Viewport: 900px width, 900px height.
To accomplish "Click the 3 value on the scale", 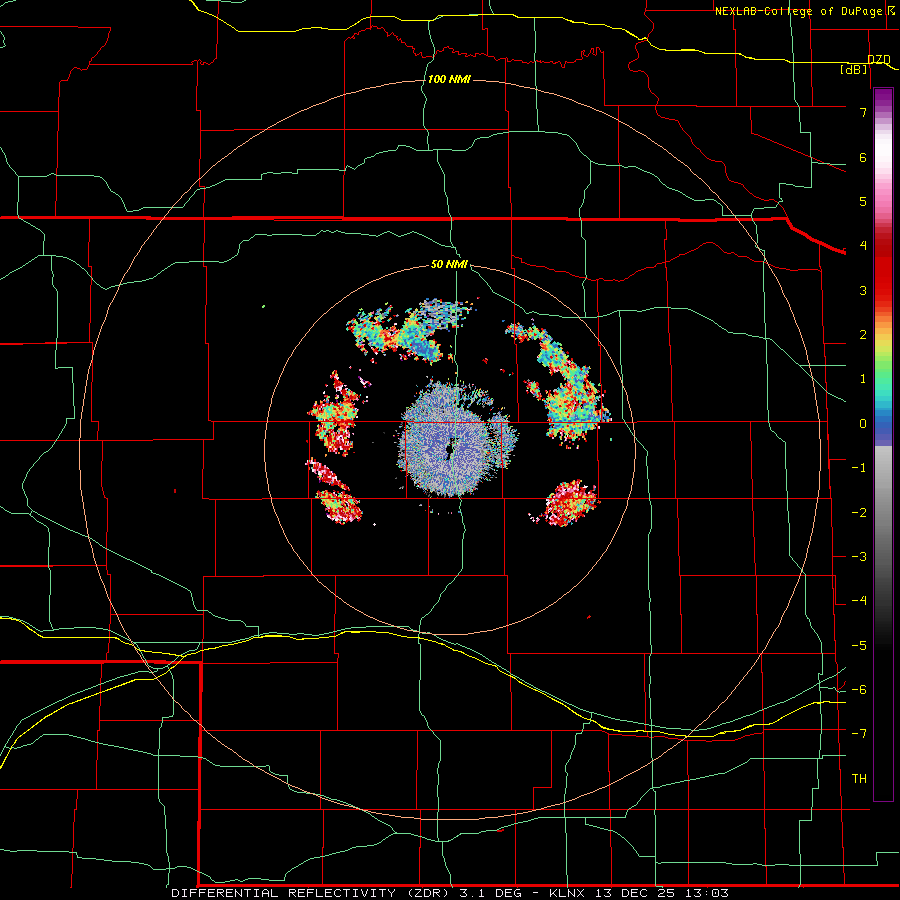I will (x=863, y=290).
